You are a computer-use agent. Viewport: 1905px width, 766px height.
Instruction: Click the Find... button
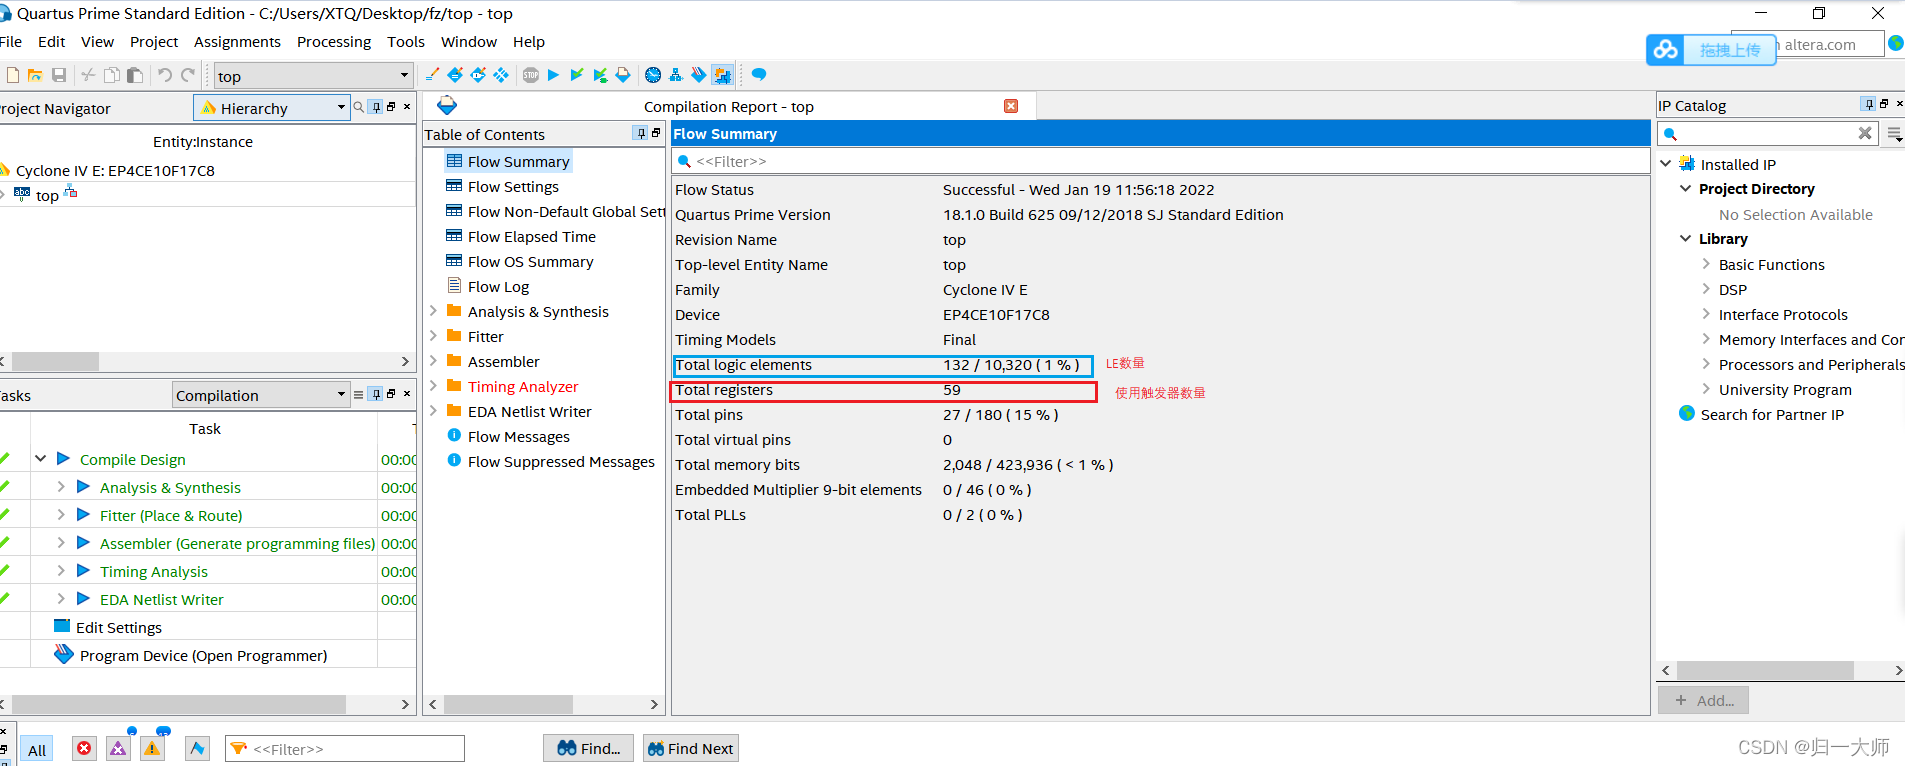point(589,748)
